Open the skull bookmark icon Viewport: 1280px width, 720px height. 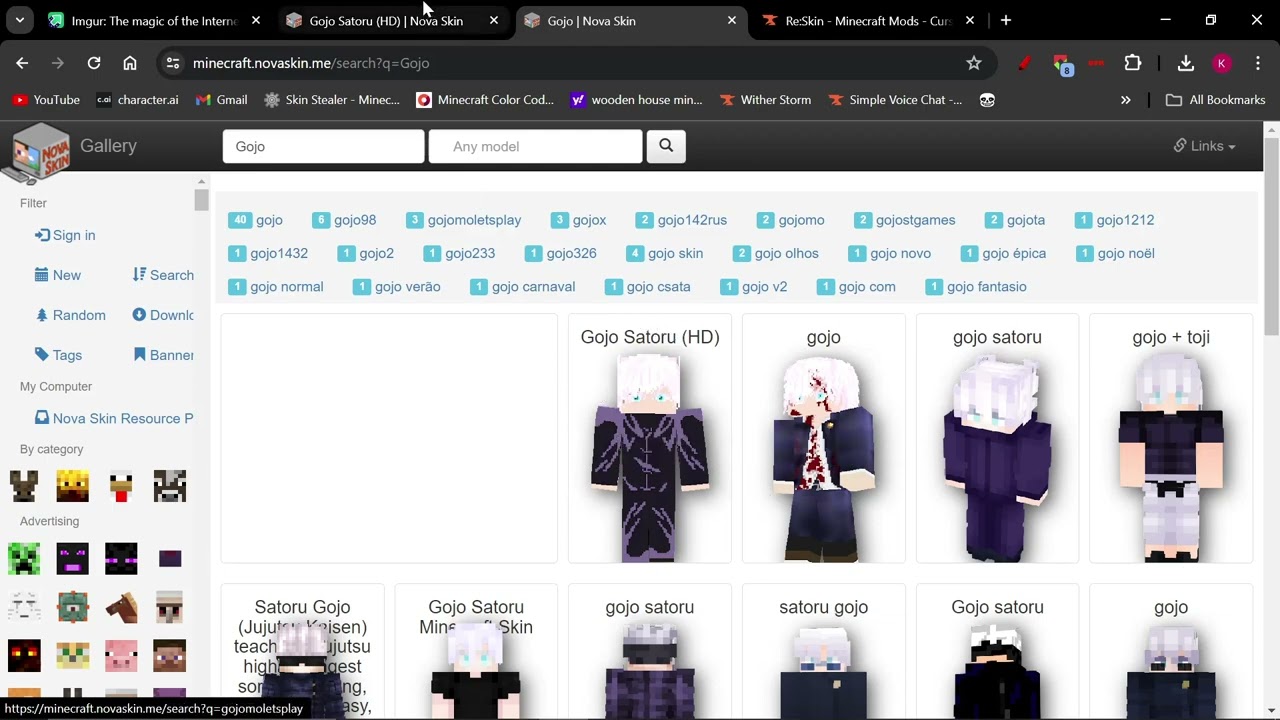tap(987, 100)
